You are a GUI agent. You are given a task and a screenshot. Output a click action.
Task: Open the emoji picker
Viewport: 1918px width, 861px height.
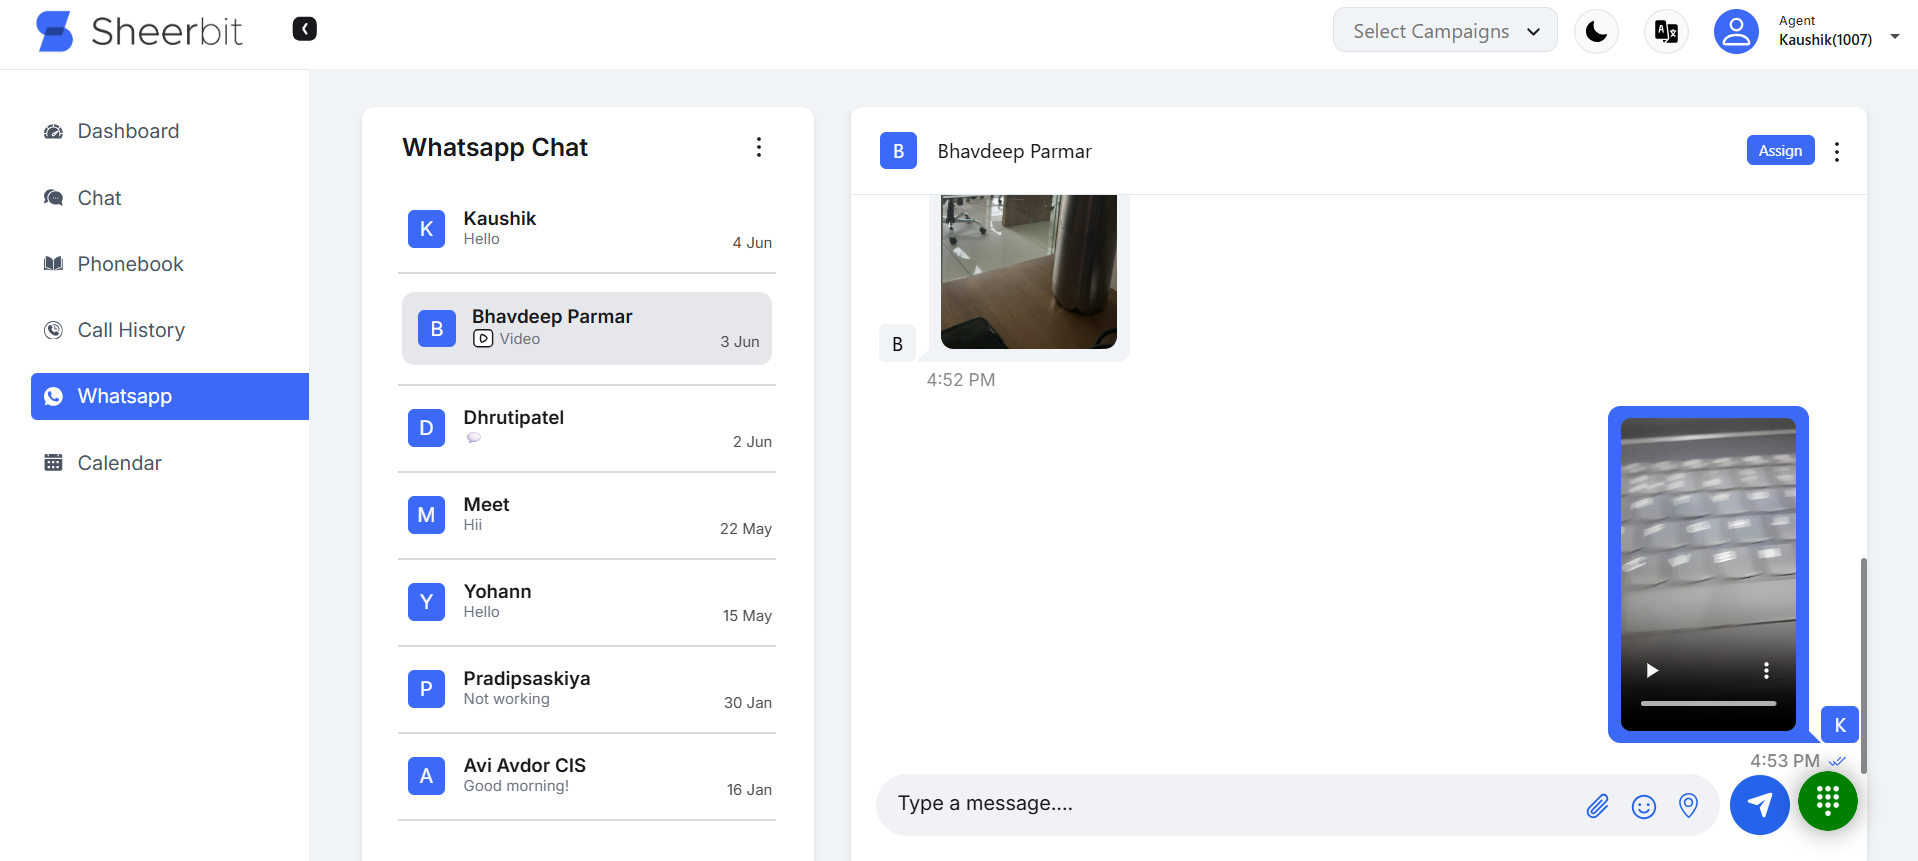[1644, 806]
